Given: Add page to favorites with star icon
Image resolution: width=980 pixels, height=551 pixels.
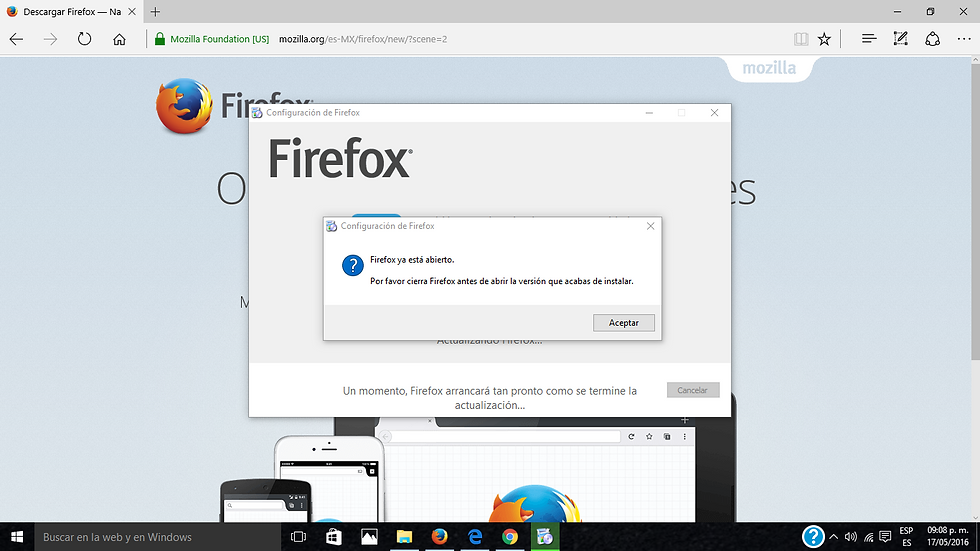Looking at the screenshot, I should [x=824, y=39].
